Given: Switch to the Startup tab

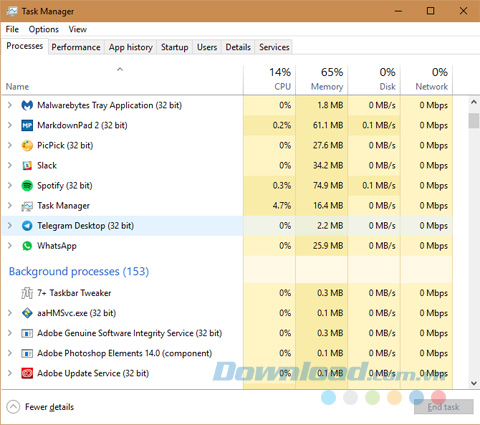Looking at the screenshot, I should tap(174, 47).
